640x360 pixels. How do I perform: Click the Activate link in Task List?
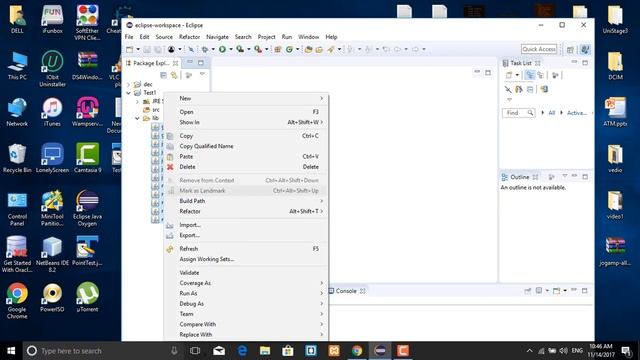tap(577, 113)
